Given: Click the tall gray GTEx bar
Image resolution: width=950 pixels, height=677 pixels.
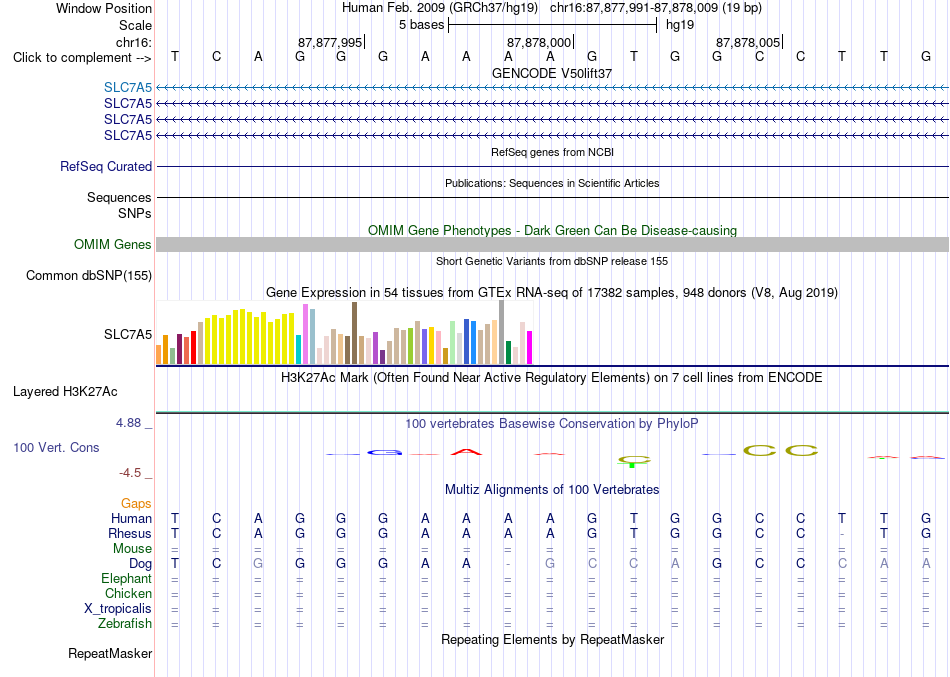Looking at the screenshot, I should coord(502,332).
